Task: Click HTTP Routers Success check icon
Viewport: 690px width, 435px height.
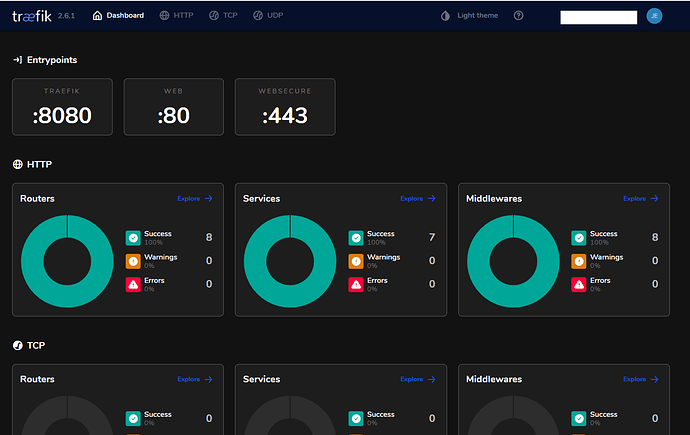Action: point(133,238)
